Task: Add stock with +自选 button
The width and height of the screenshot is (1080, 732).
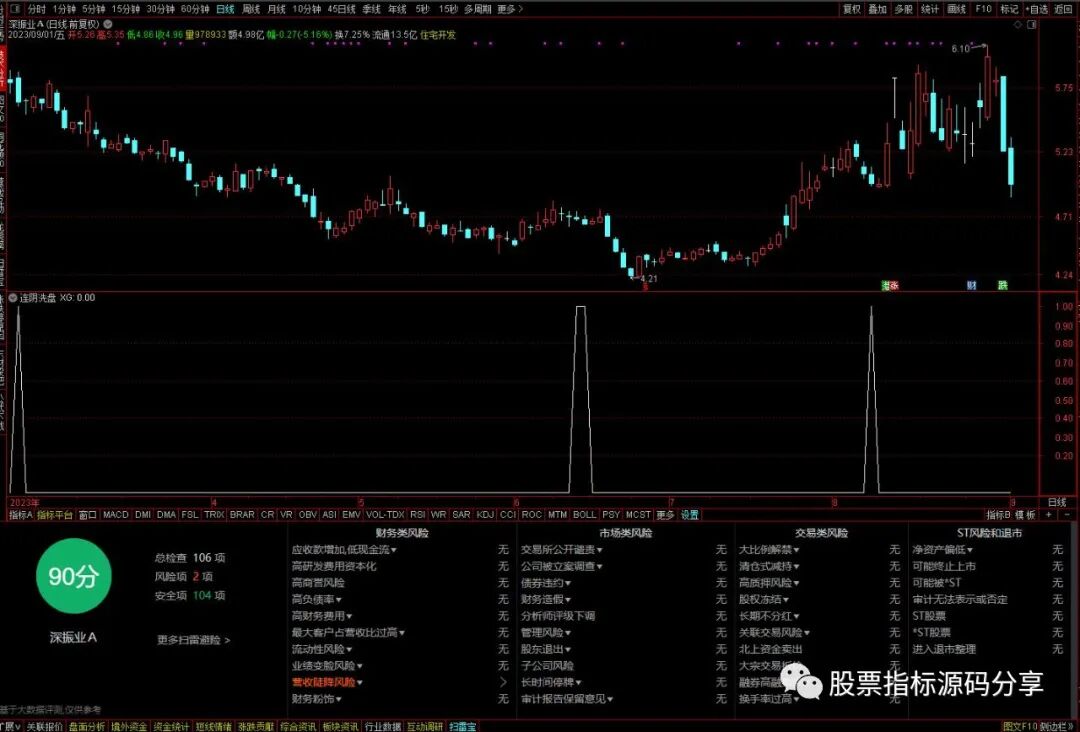Action: tap(1037, 9)
